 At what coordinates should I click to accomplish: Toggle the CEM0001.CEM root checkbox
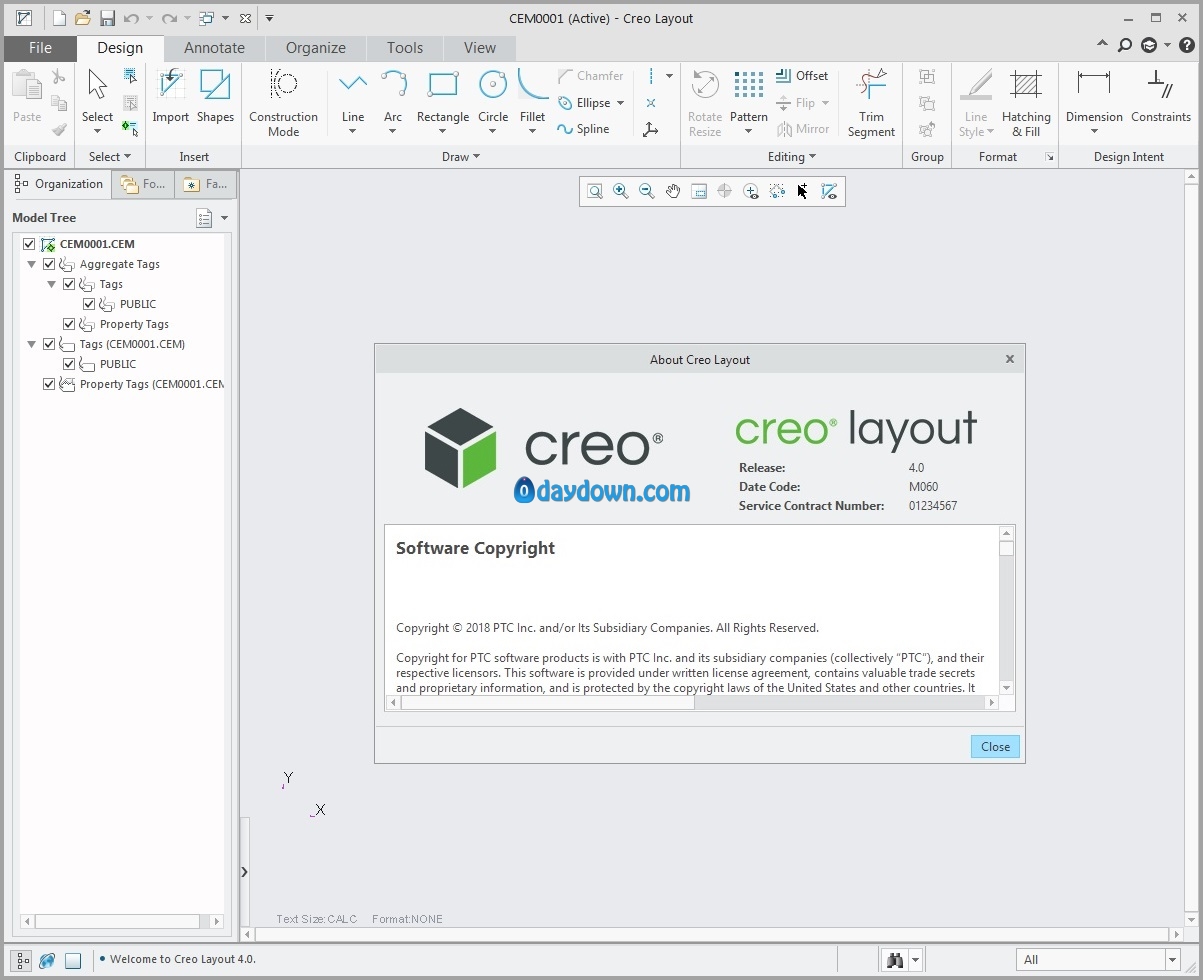(x=29, y=244)
